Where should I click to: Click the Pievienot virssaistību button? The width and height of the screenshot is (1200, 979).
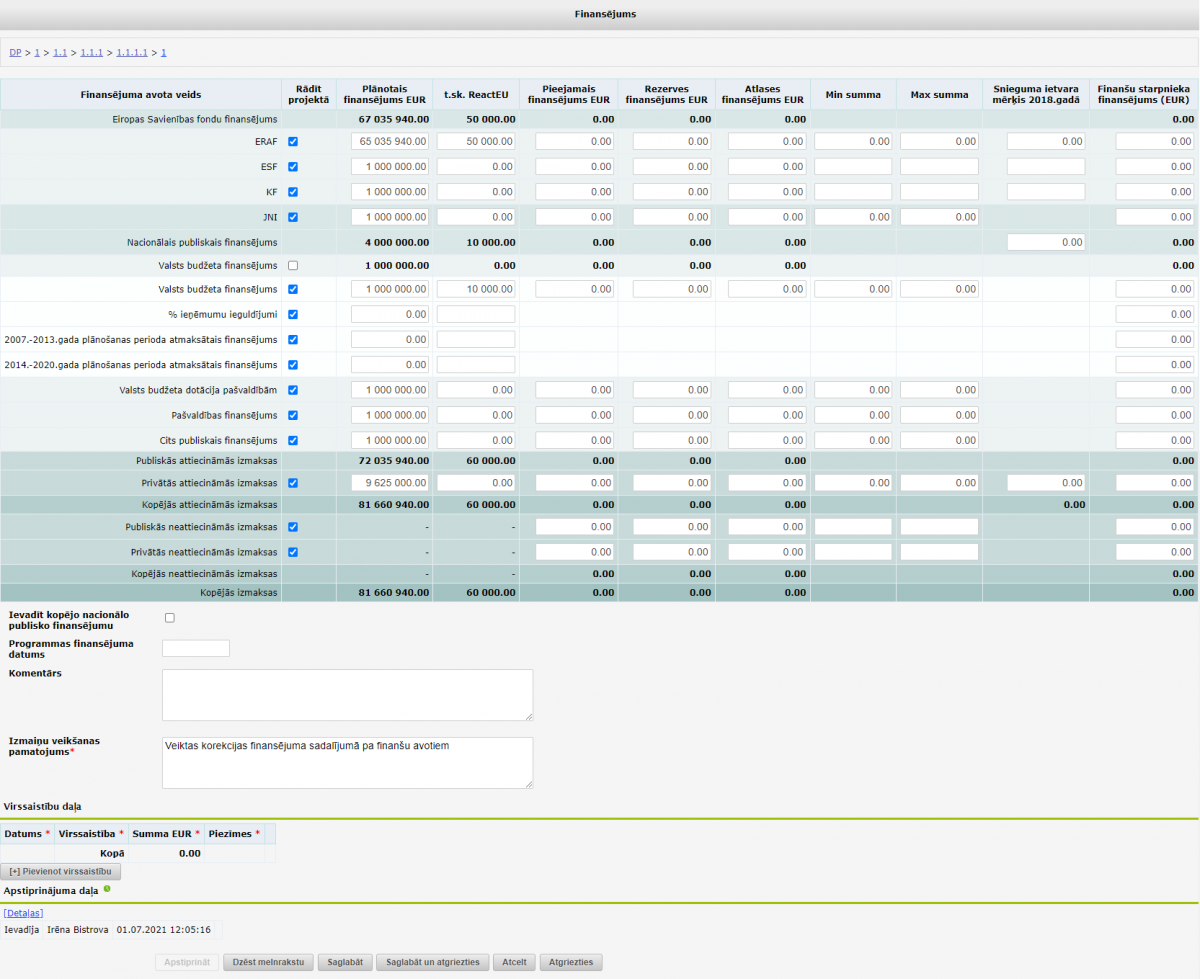point(61,872)
